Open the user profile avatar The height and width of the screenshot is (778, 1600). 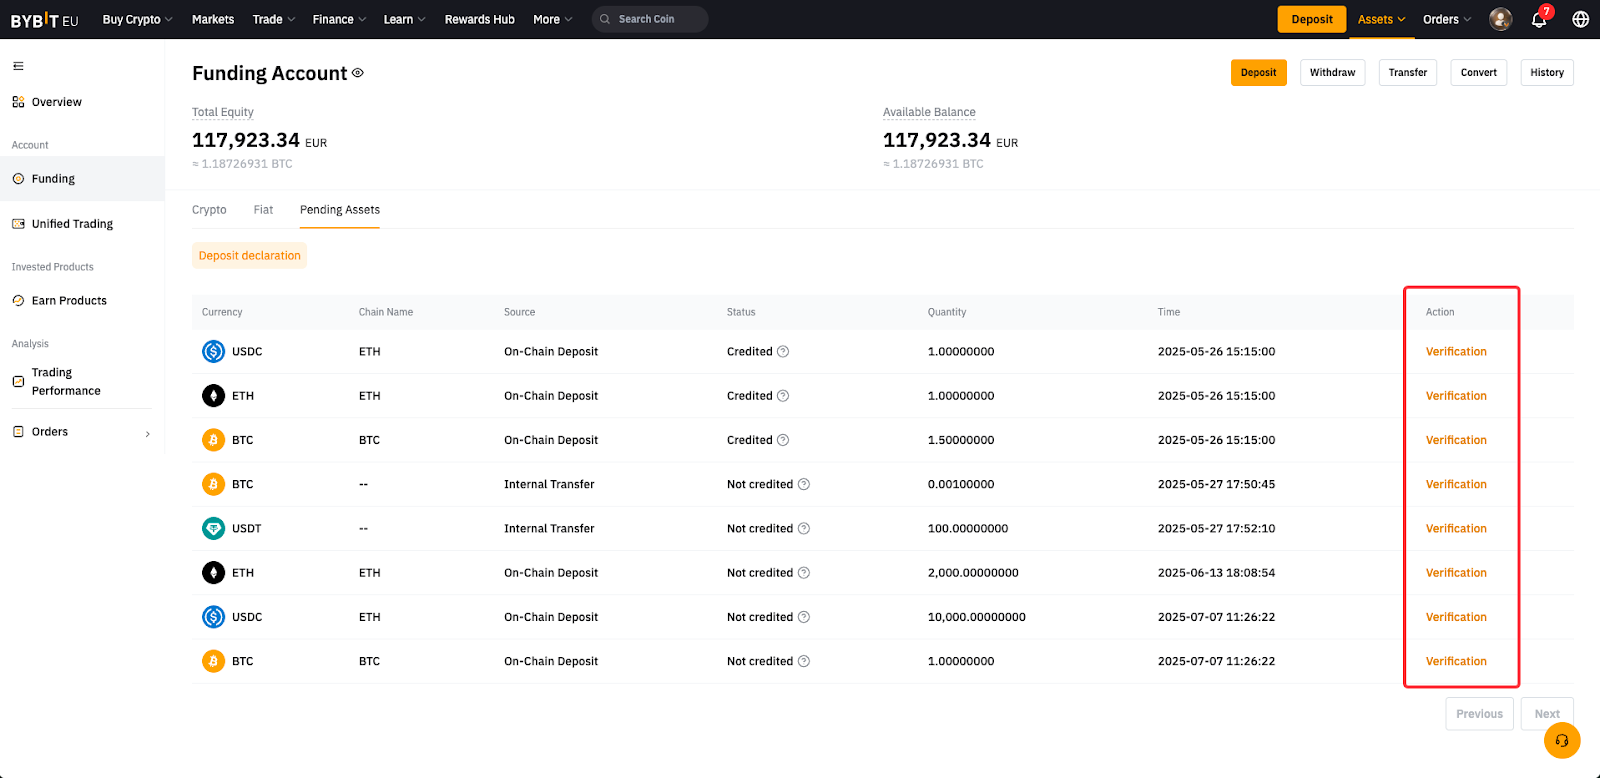[1500, 19]
